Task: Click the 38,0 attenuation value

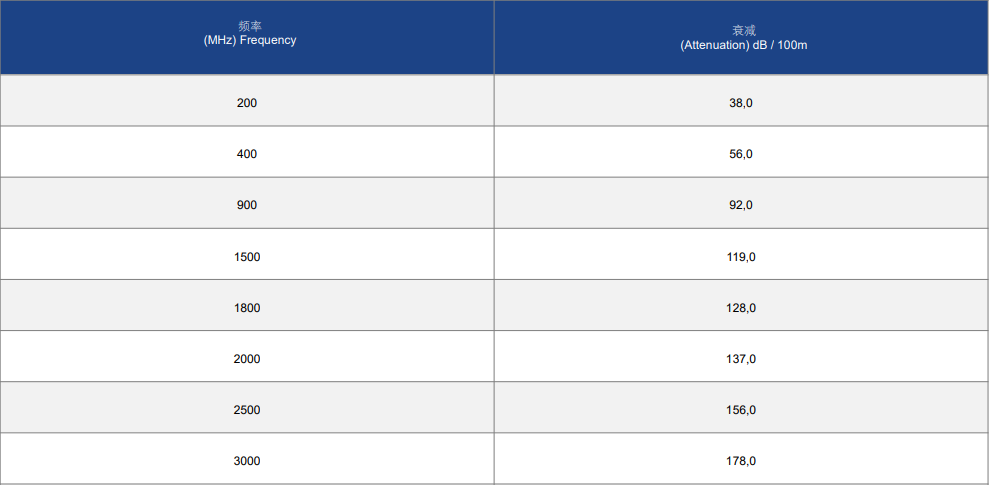Action: tap(741, 103)
